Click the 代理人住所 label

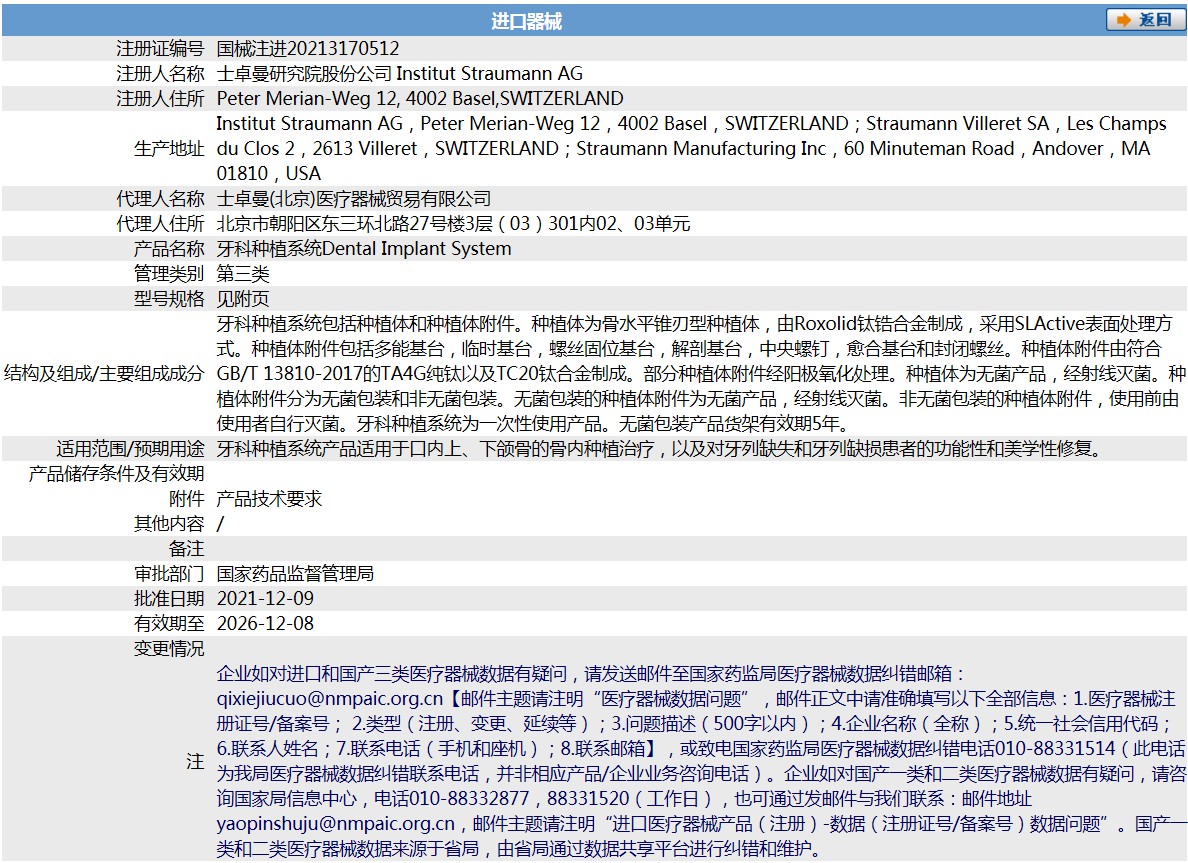[x=160, y=224]
